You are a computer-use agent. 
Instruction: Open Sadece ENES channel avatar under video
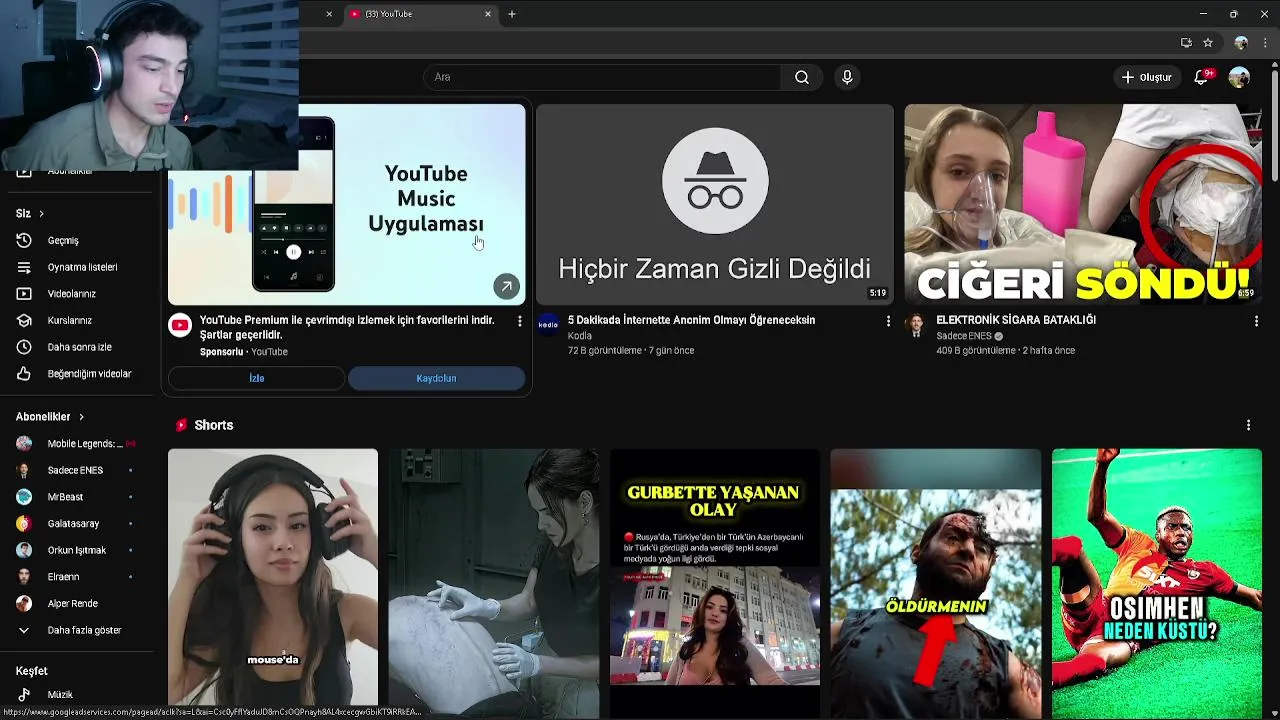pos(916,325)
